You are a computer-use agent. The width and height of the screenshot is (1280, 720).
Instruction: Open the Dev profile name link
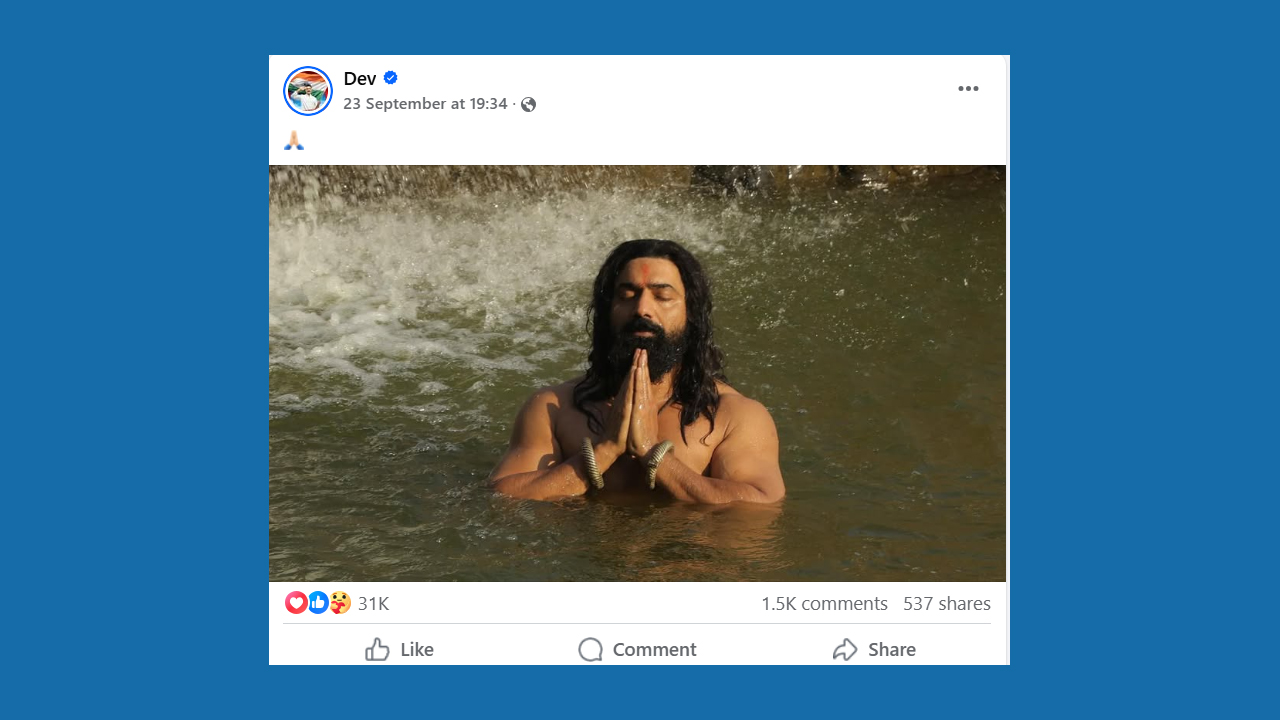click(359, 79)
